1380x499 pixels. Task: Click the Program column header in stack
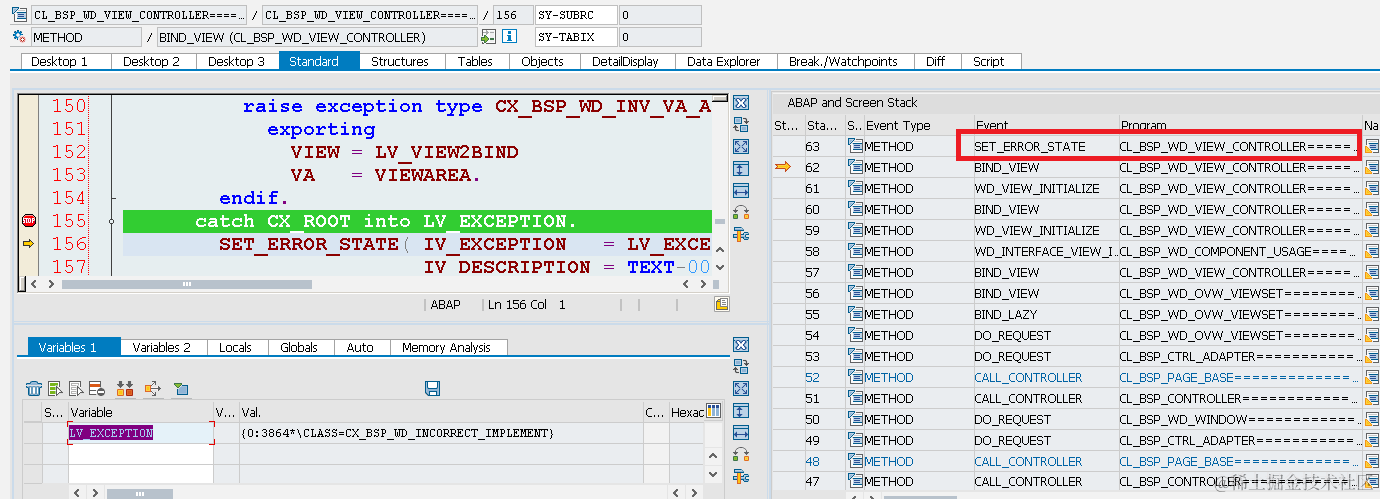pos(1239,126)
